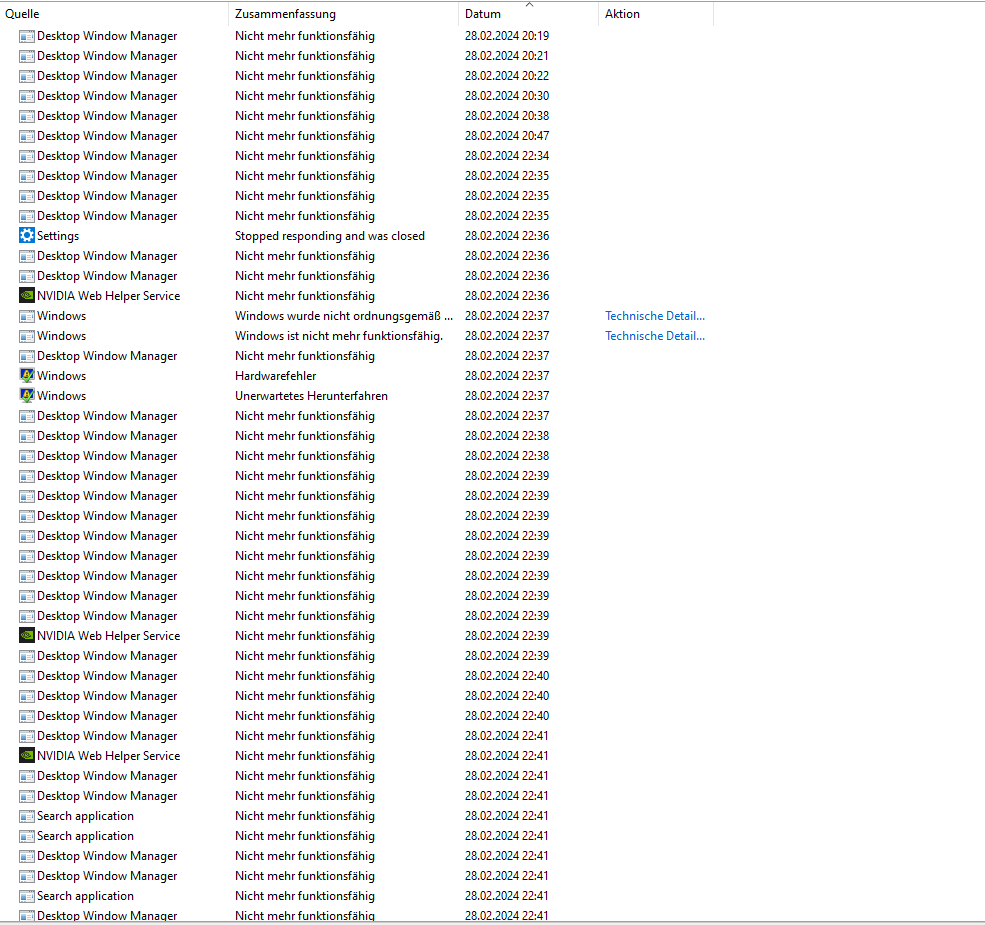Click icon of 'Windows wurde nicht ordnungsgemäß' row

(x=26, y=316)
